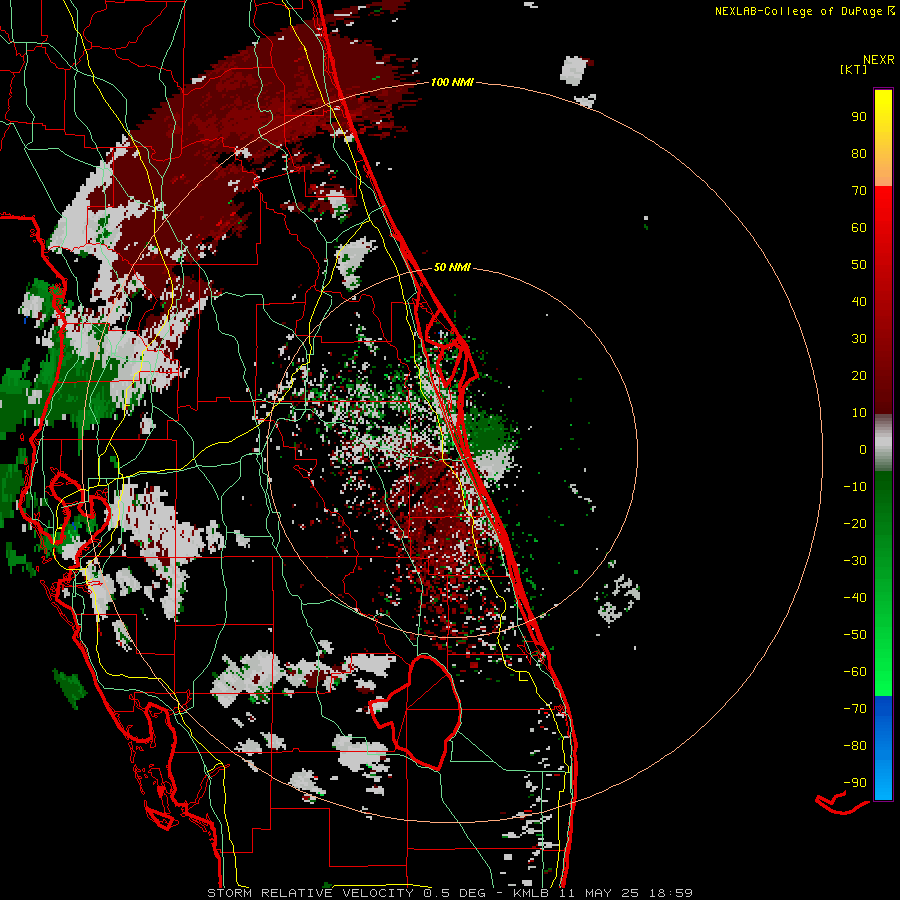Click "STORM RELATIVE VELOCITY" in the bottom caption
900x900 pixels.
(x=311, y=893)
